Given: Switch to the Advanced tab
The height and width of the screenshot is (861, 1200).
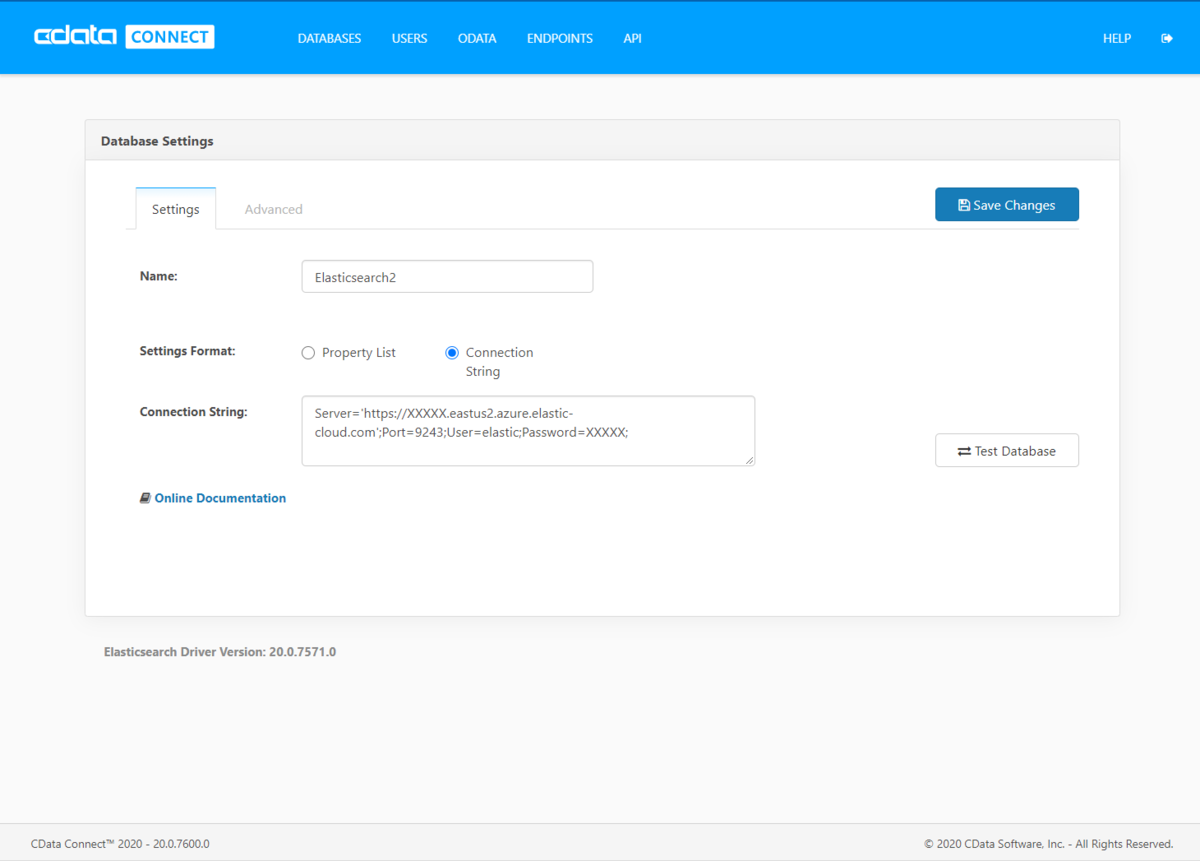Looking at the screenshot, I should coord(273,209).
